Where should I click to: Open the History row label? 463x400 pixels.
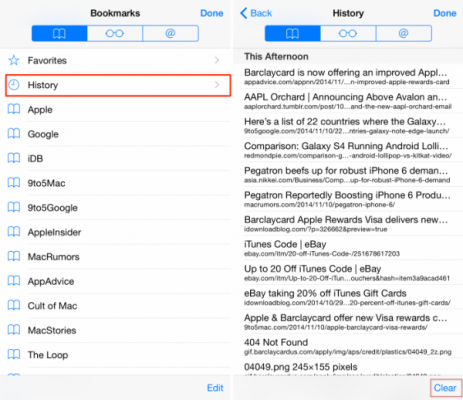coord(43,85)
